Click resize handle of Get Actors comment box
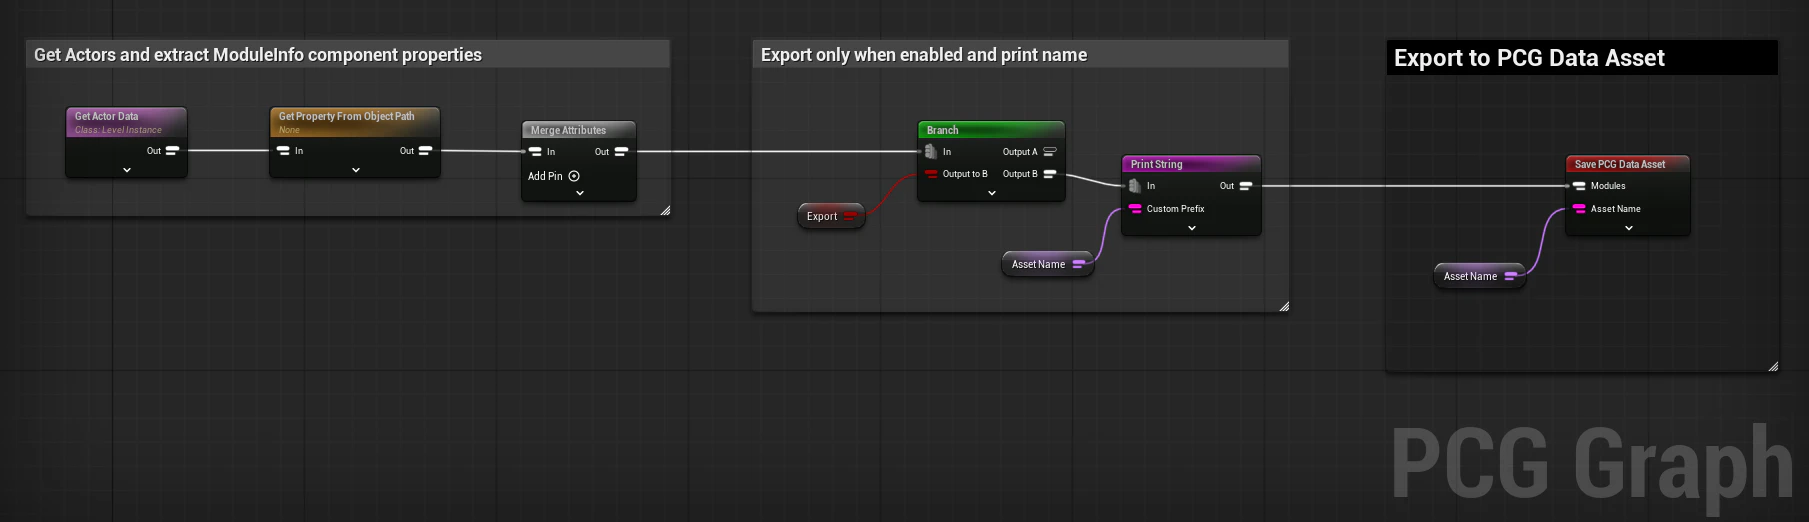This screenshot has width=1809, height=522. [665, 210]
